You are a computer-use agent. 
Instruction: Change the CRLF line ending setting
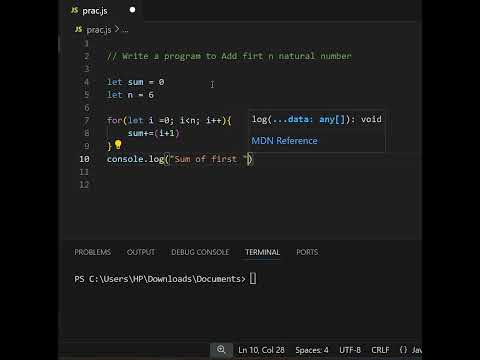coord(380,350)
